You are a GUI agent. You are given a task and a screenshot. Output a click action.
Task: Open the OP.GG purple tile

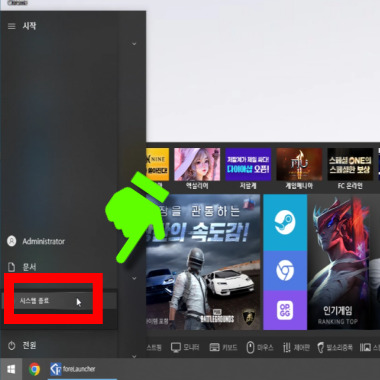coord(285,310)
